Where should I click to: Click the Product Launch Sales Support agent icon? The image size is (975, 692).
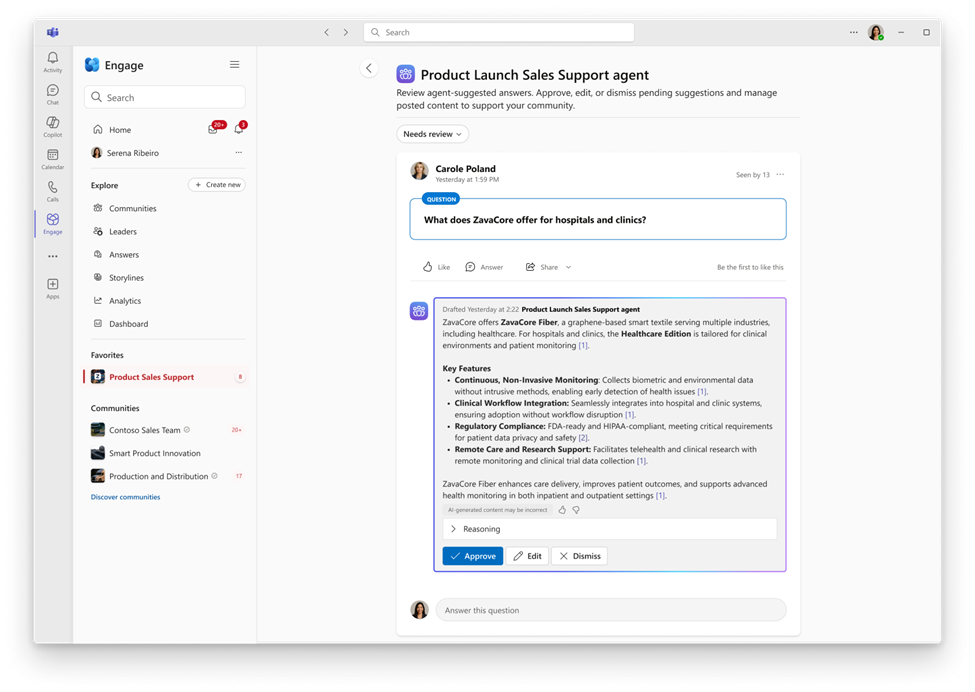tap(405, 75)
